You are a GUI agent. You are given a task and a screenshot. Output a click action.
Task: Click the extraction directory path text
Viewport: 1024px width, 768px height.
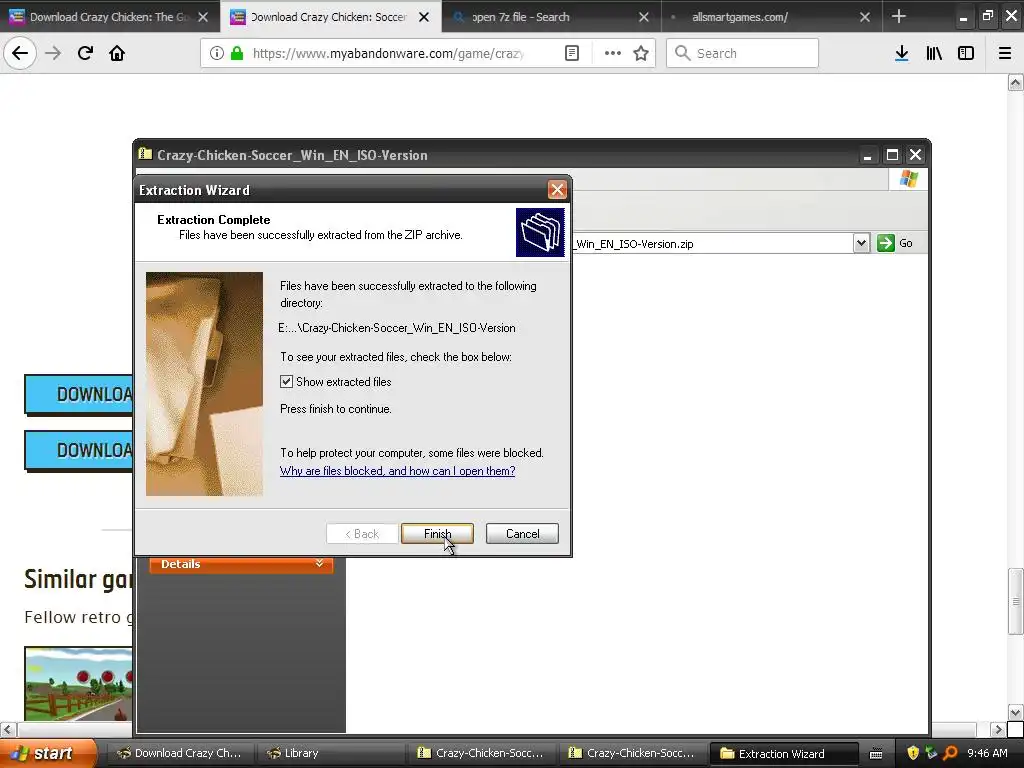click(397, 328)
